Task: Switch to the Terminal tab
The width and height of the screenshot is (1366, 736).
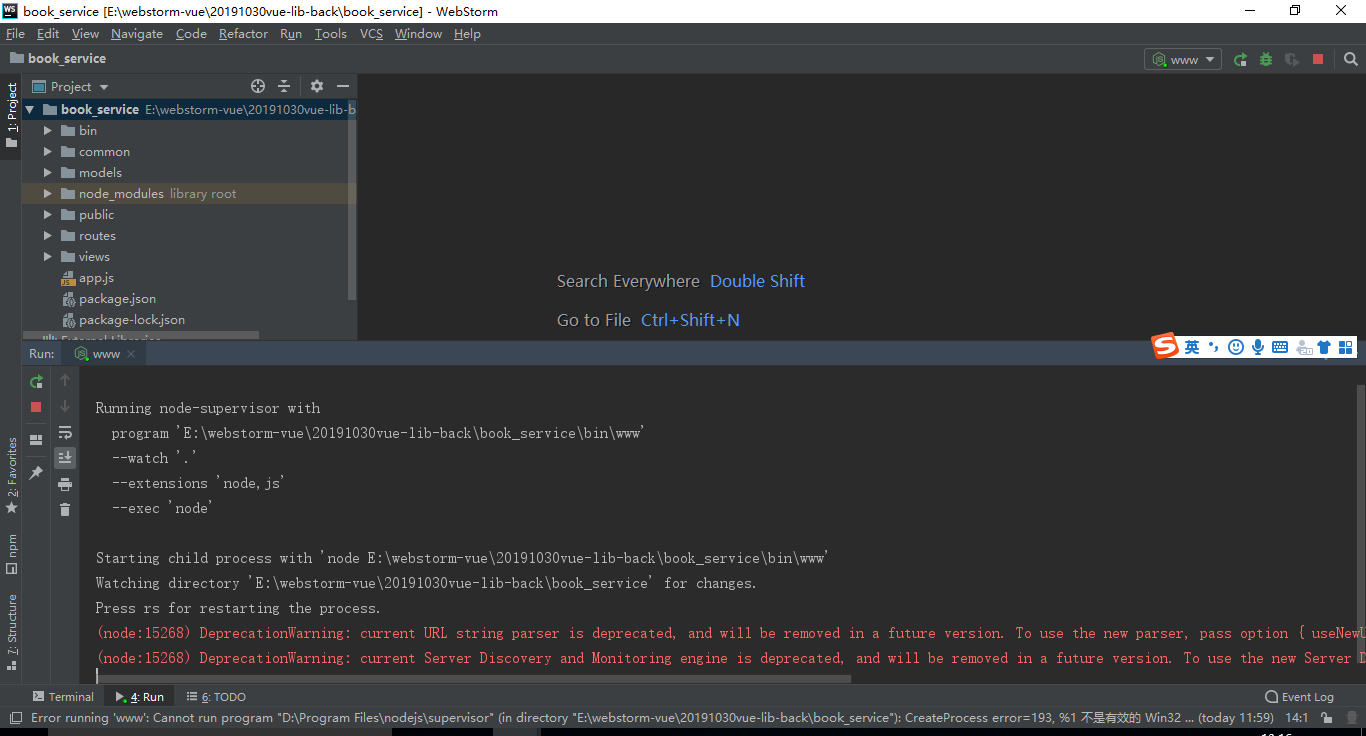Action: pyautogui.click(x=63, y=696)
